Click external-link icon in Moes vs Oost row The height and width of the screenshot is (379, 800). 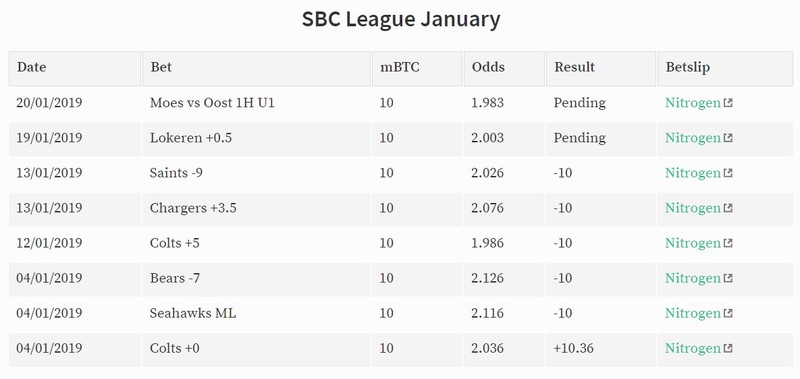pyautogui.click(x=728, y=103)
